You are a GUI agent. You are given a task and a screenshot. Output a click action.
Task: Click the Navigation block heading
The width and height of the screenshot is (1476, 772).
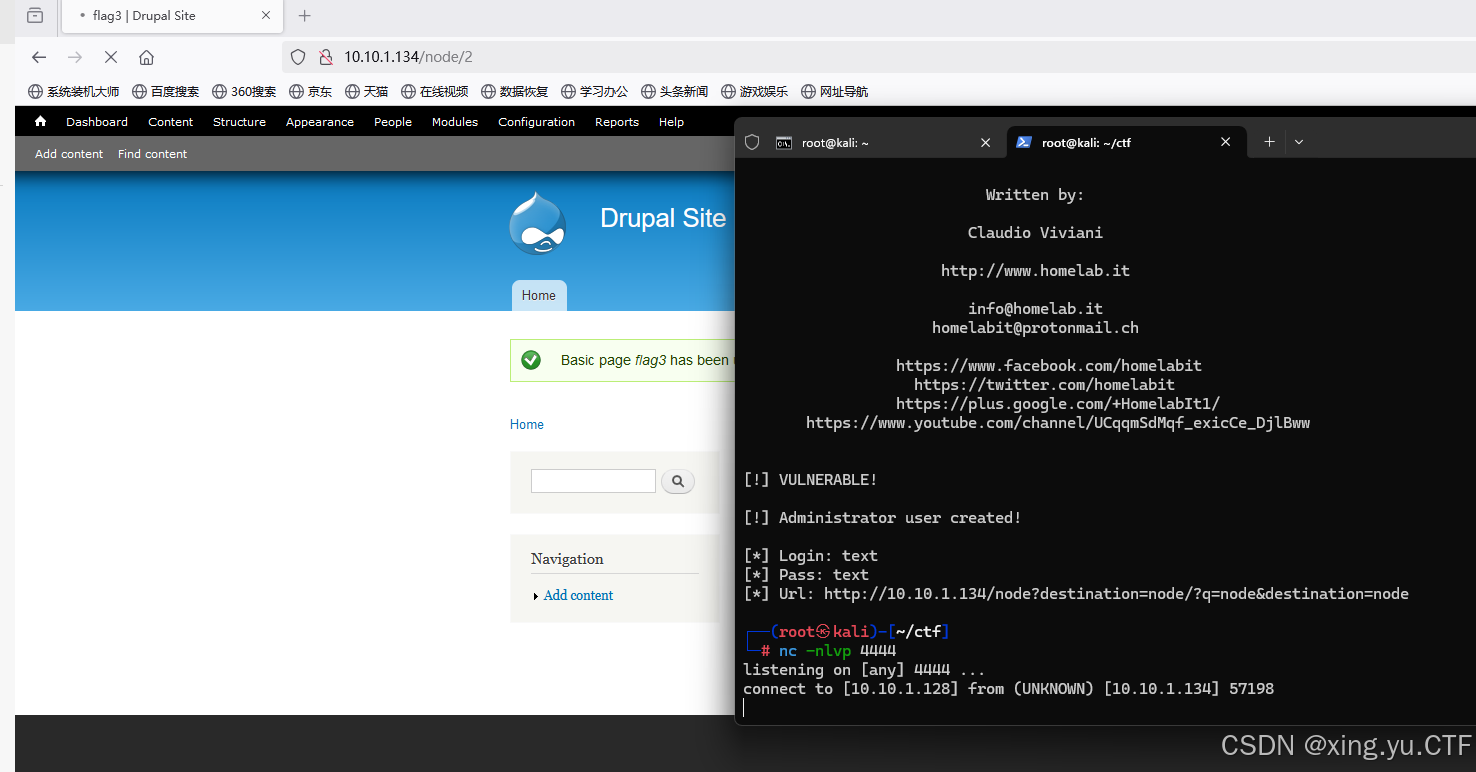click(x=567, y=559)
